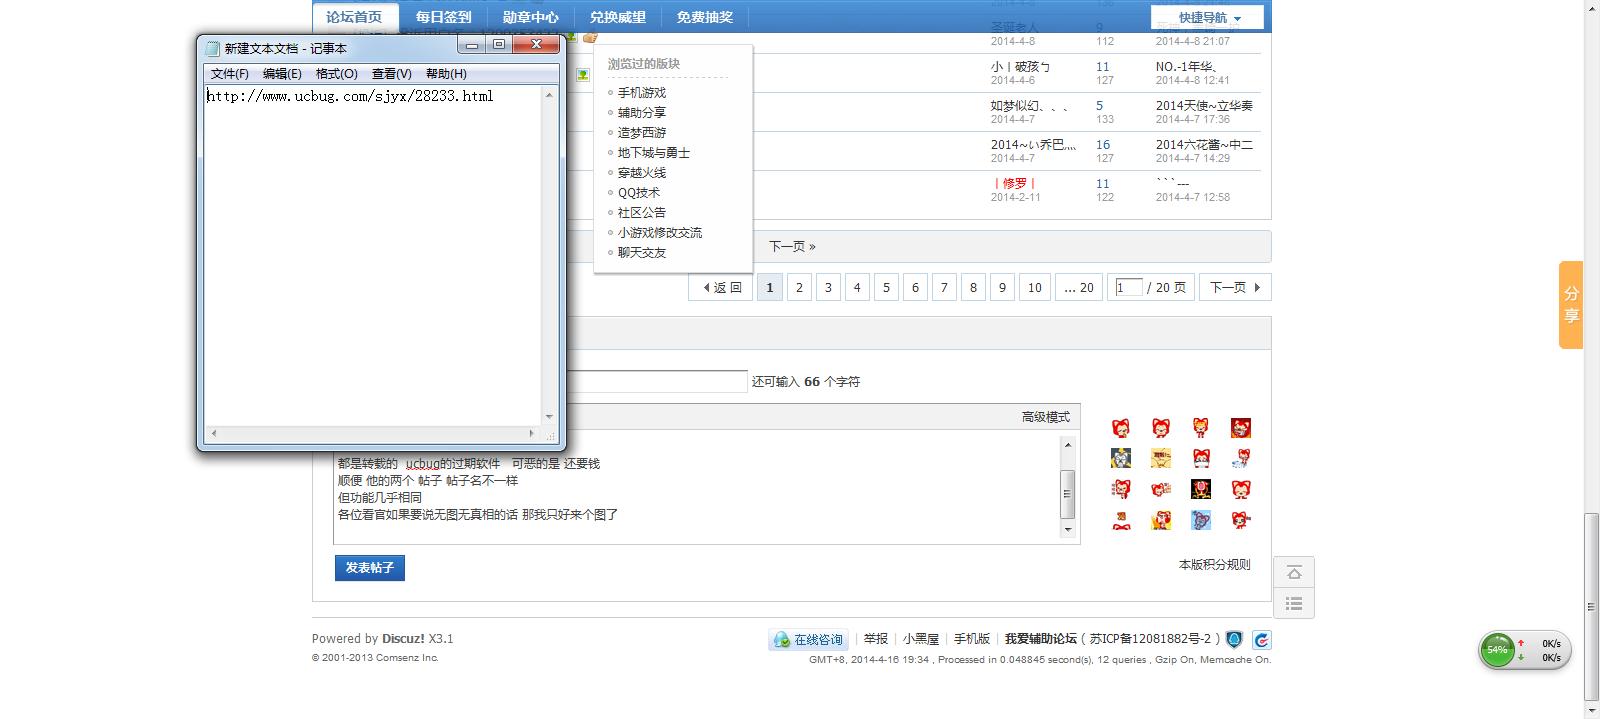Image resolution: width=1600 pixels, height=719 pixels.
Task: Click the small green image attachment icon
Action: 583,74
